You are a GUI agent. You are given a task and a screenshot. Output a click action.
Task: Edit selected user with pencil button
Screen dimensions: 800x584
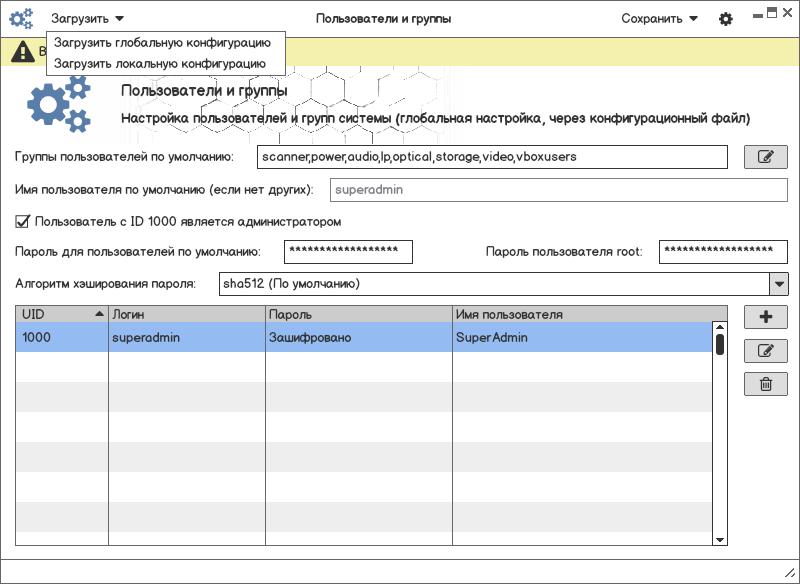pos(766,351)
